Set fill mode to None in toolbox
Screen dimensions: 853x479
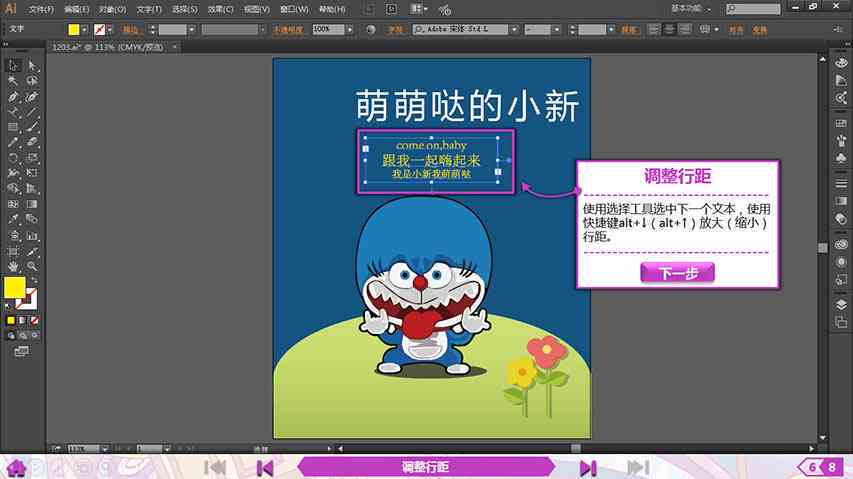point(34,321)
